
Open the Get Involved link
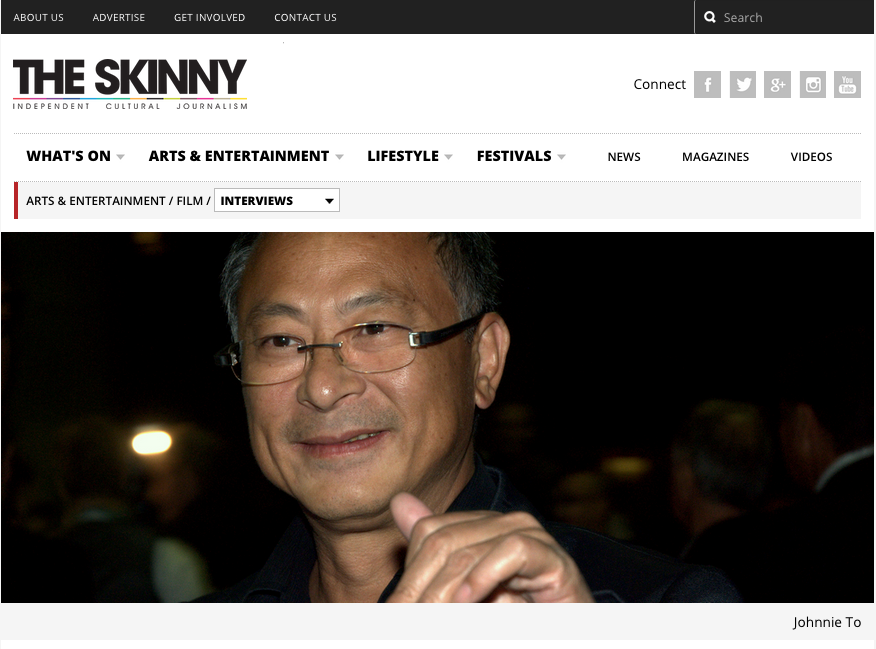(x=210, y=17)
